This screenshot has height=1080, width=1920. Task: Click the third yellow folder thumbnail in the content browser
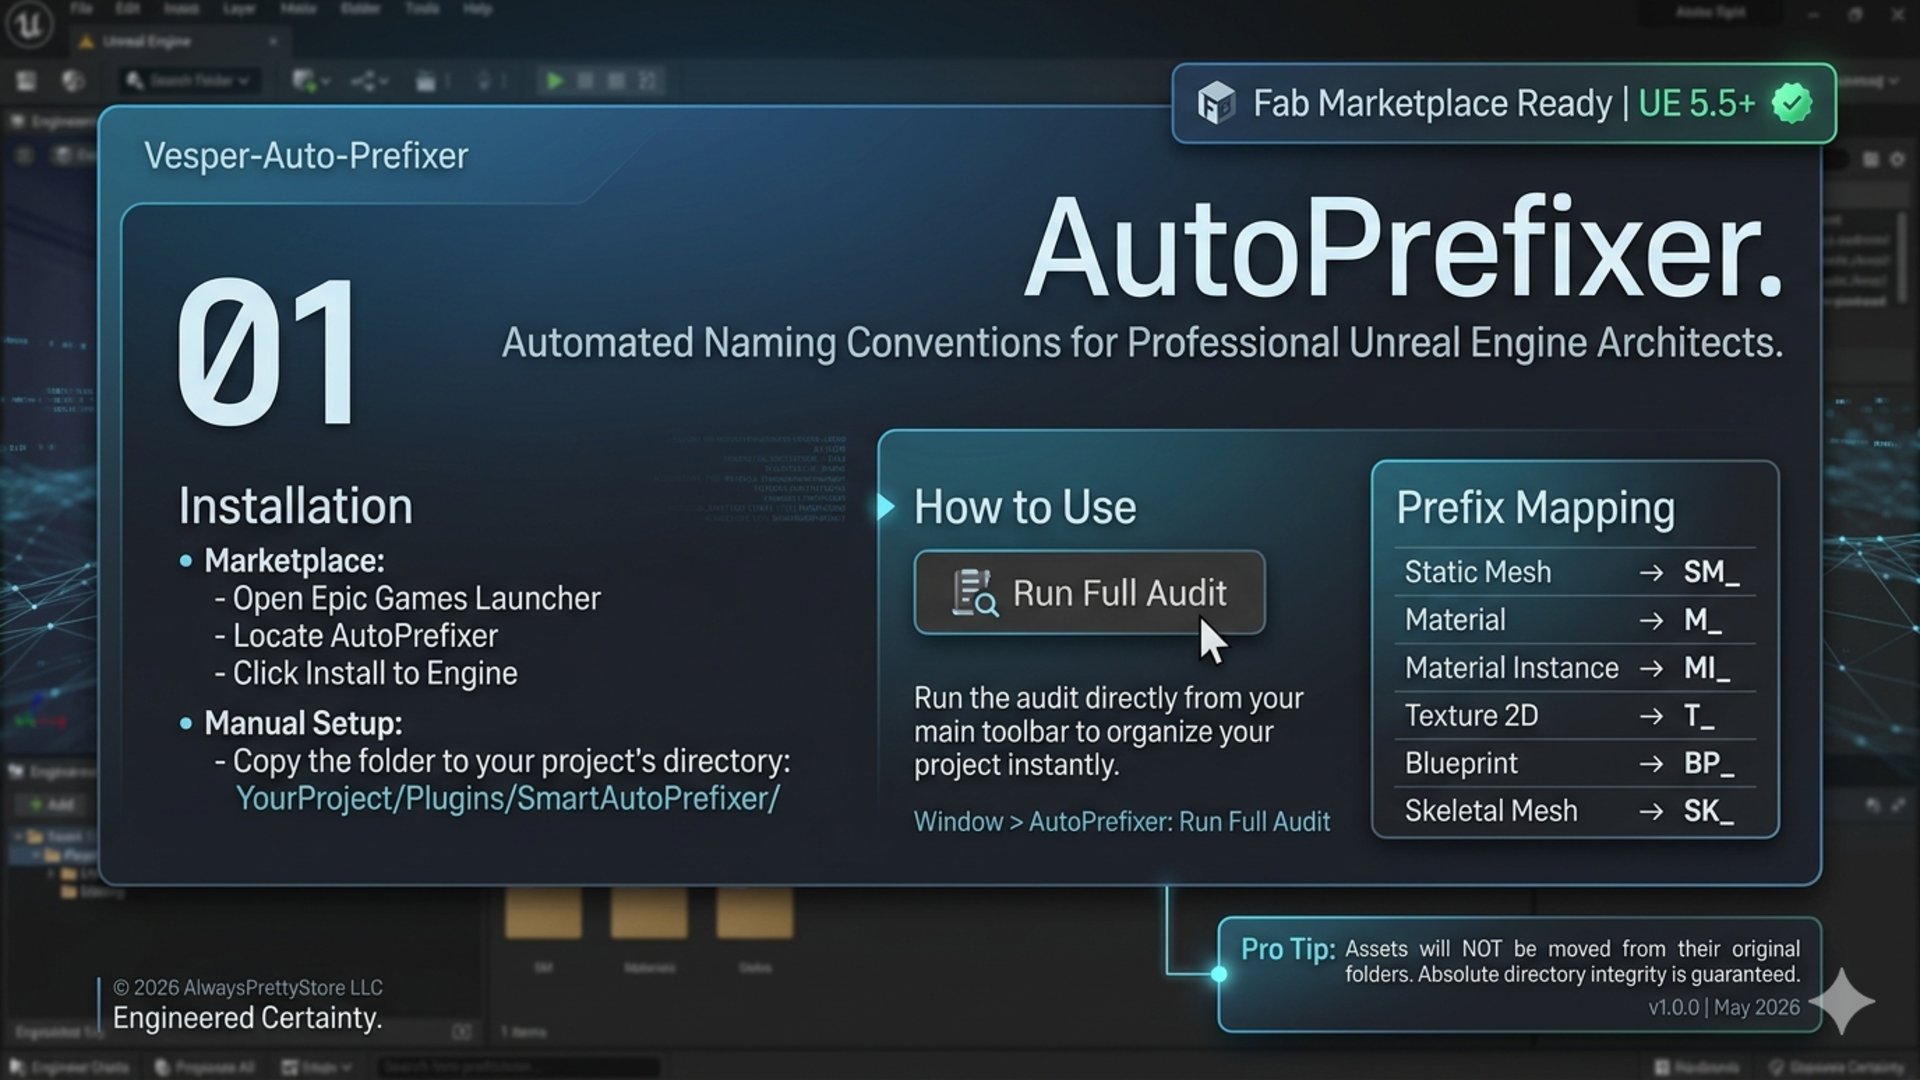point(755,913)
